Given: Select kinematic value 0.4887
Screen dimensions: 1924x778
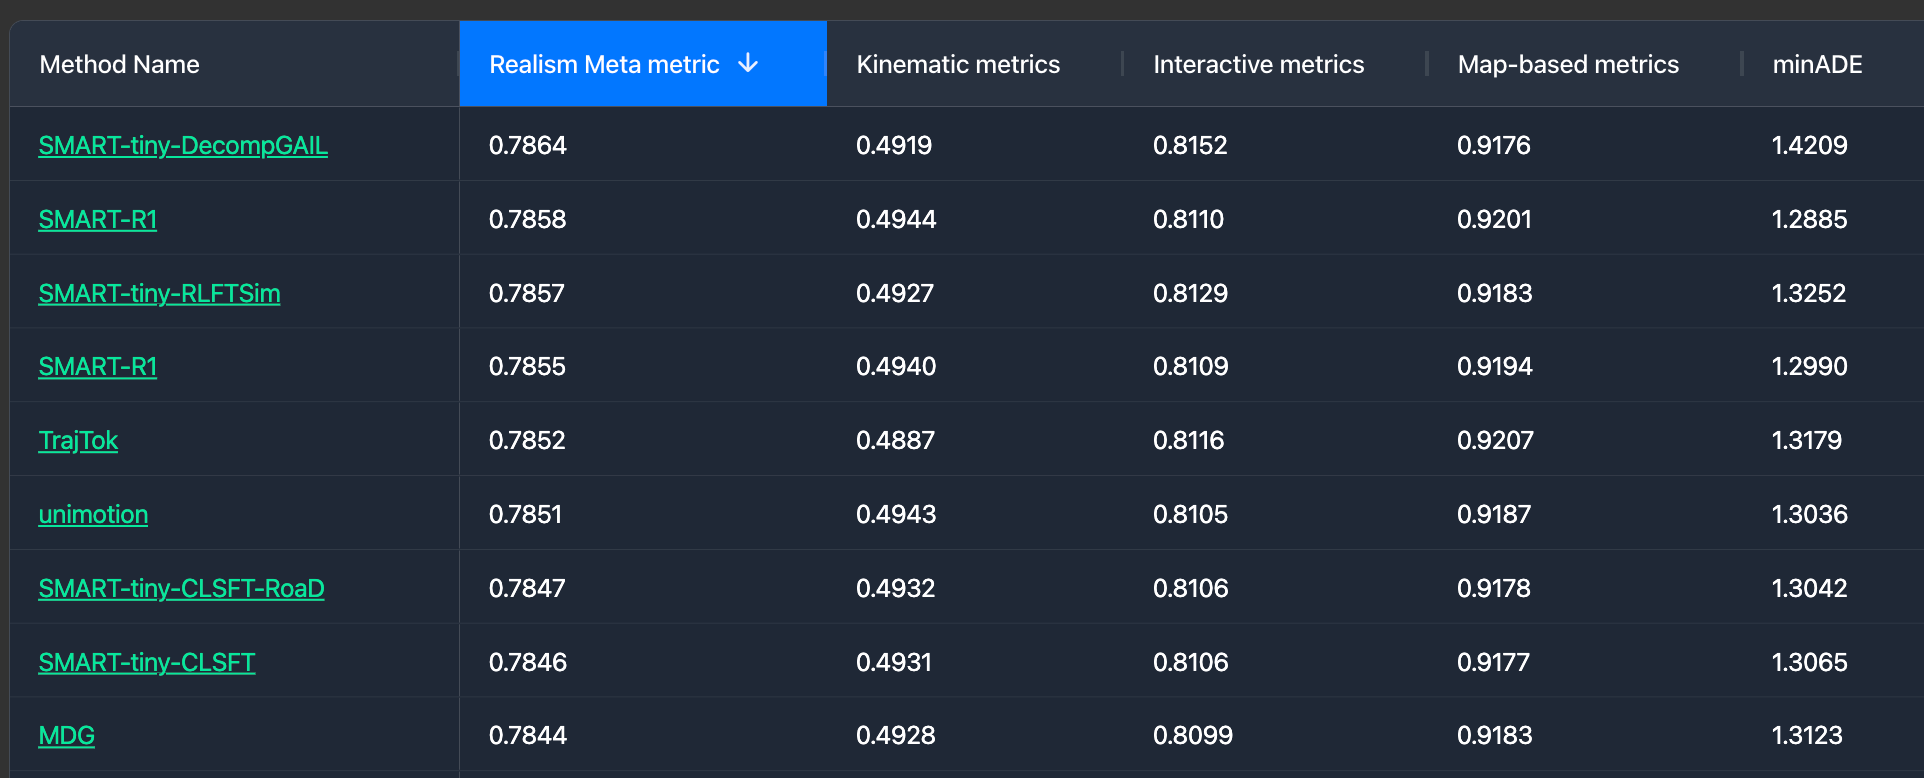Looking at the screenshot, I should (895, 441).
